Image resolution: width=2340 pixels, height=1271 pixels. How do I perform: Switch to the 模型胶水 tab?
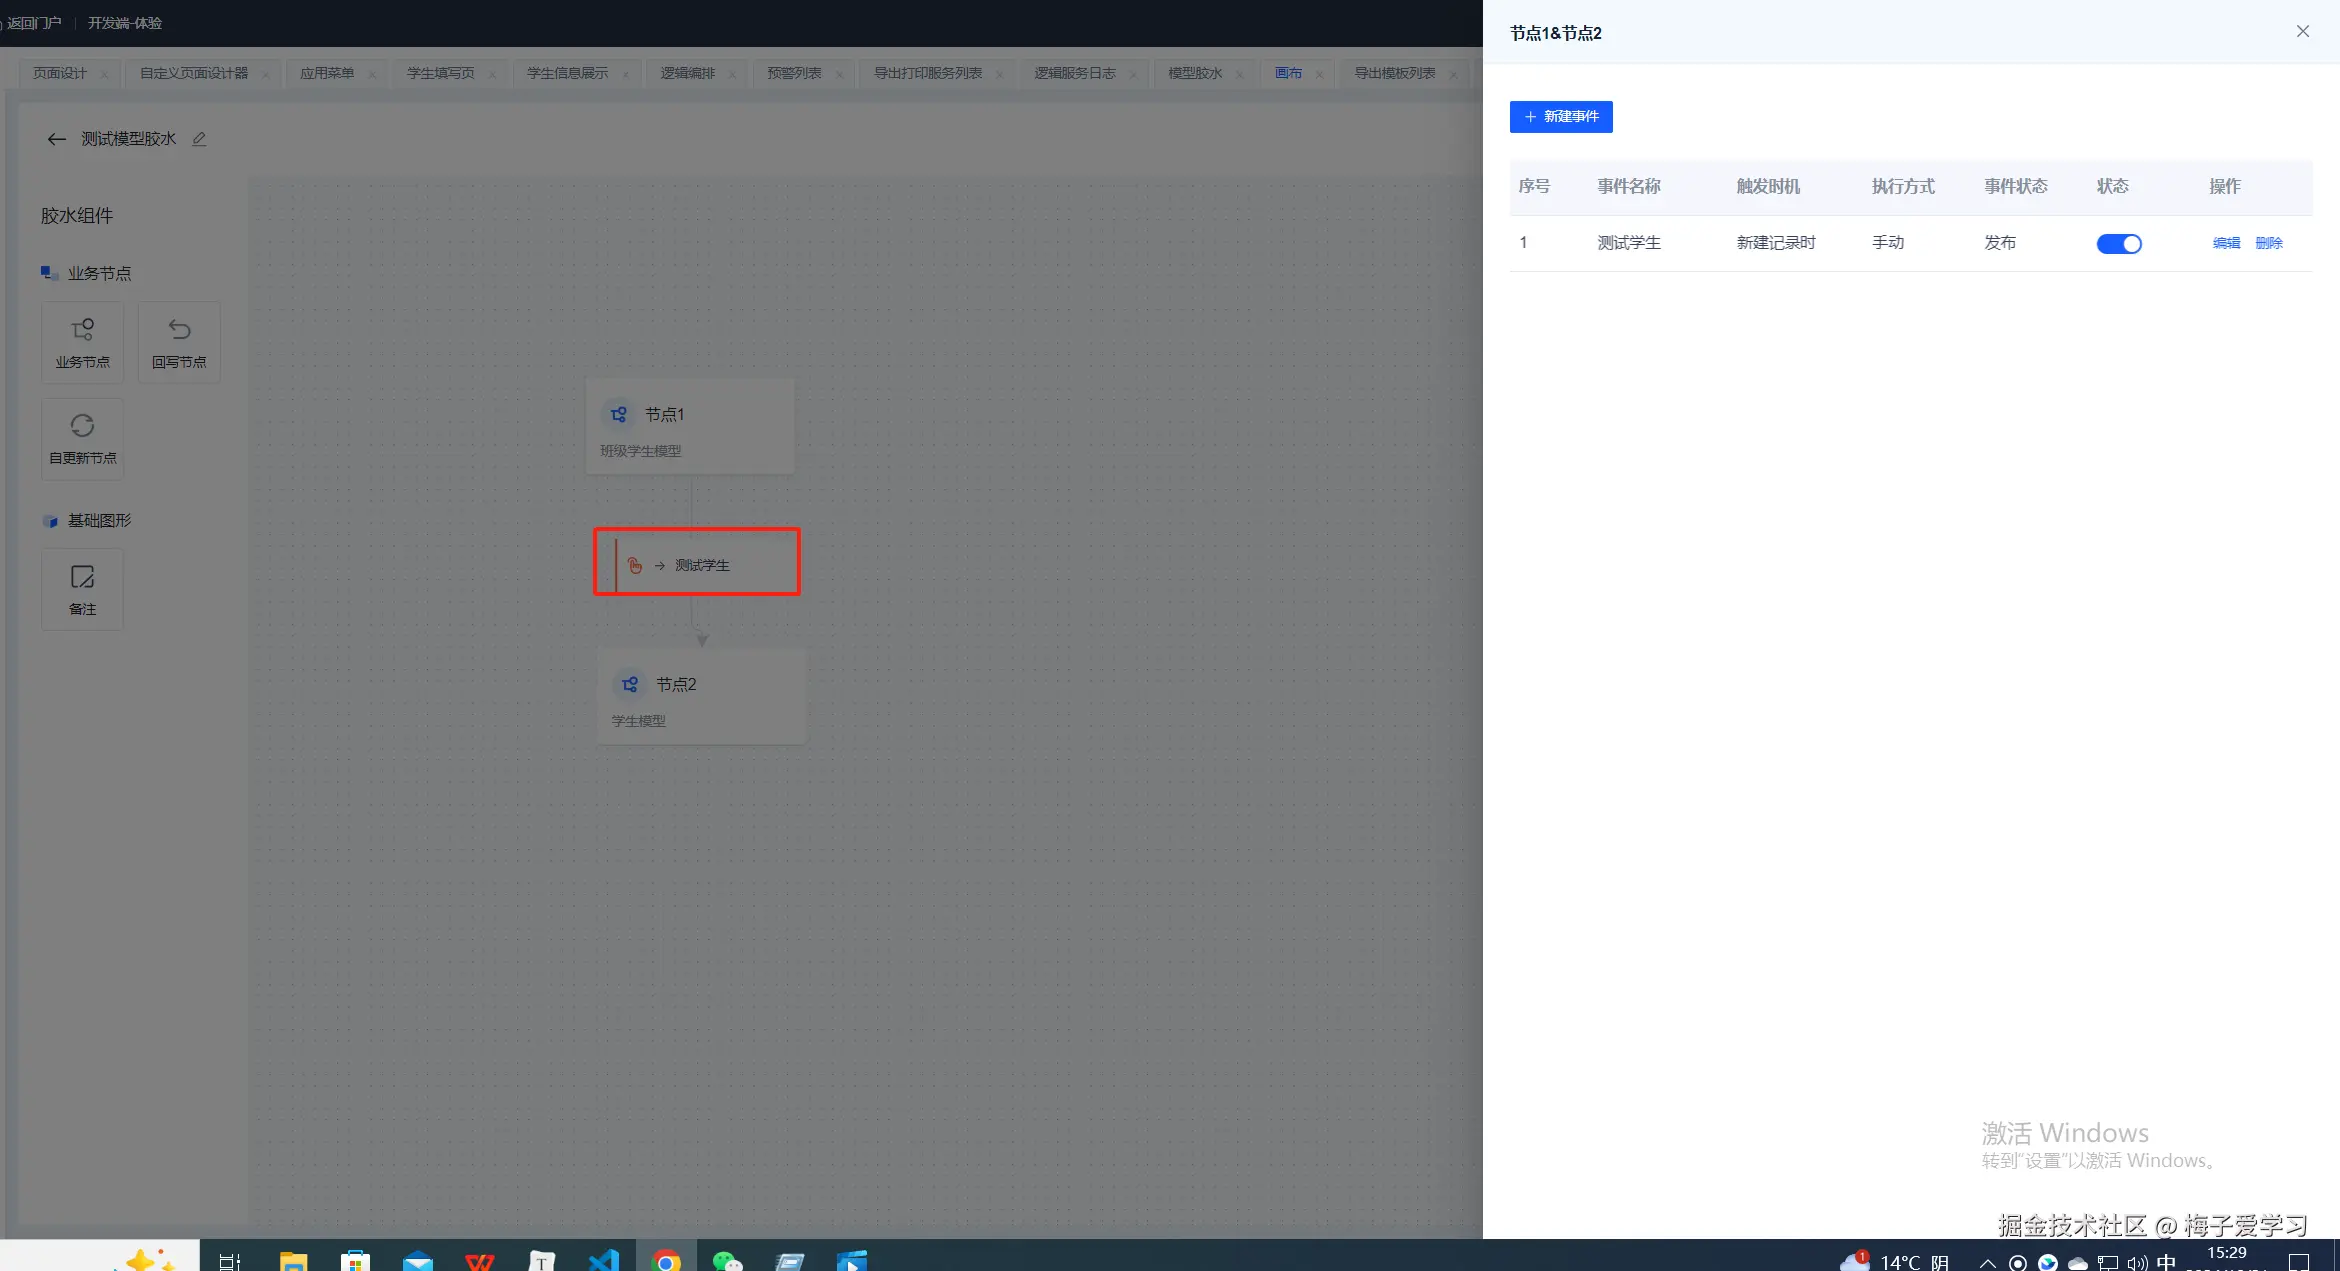[x=1194, y=74]
